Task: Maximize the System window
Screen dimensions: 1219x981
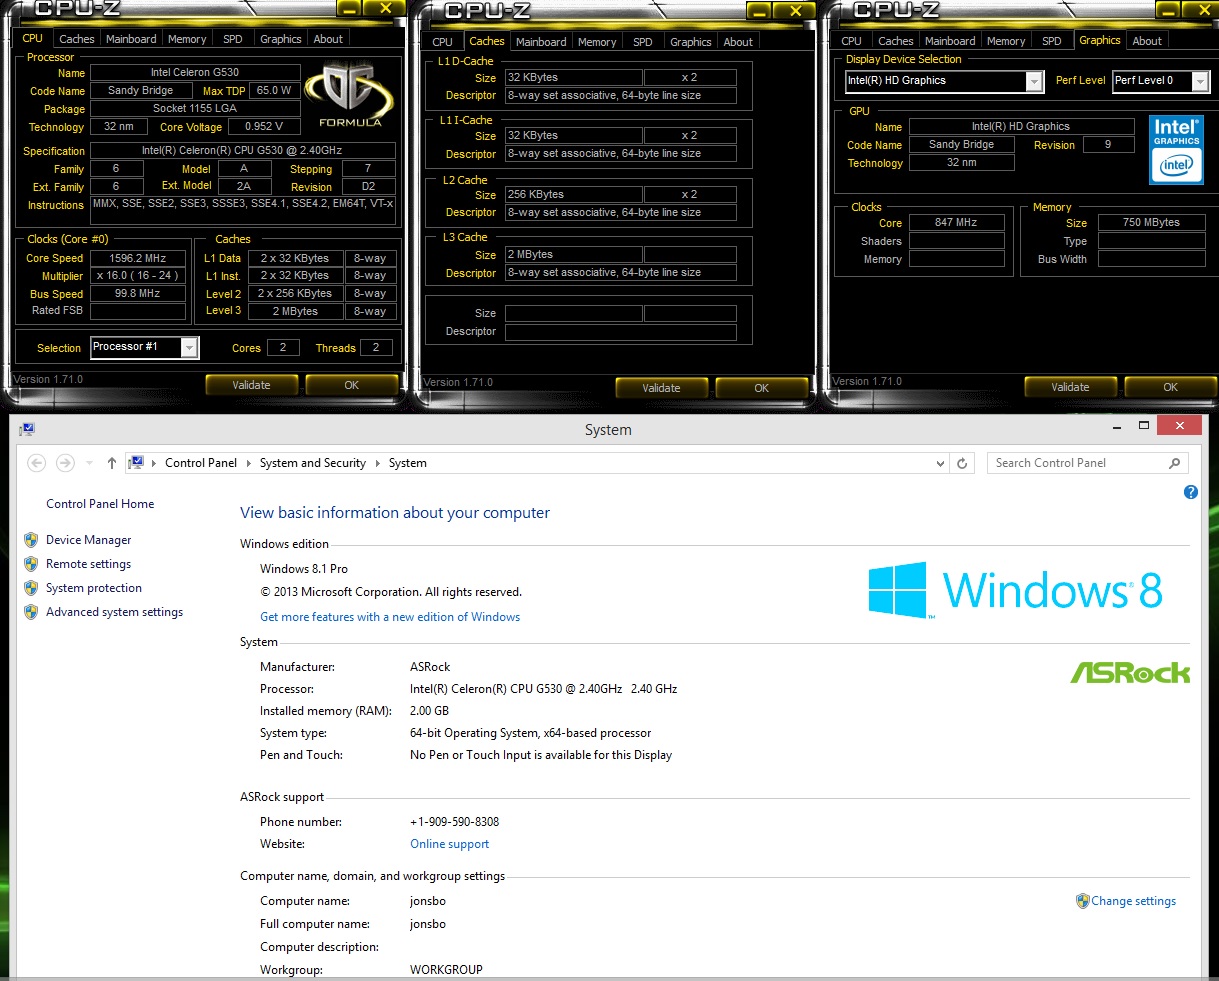Action: 1144,426
